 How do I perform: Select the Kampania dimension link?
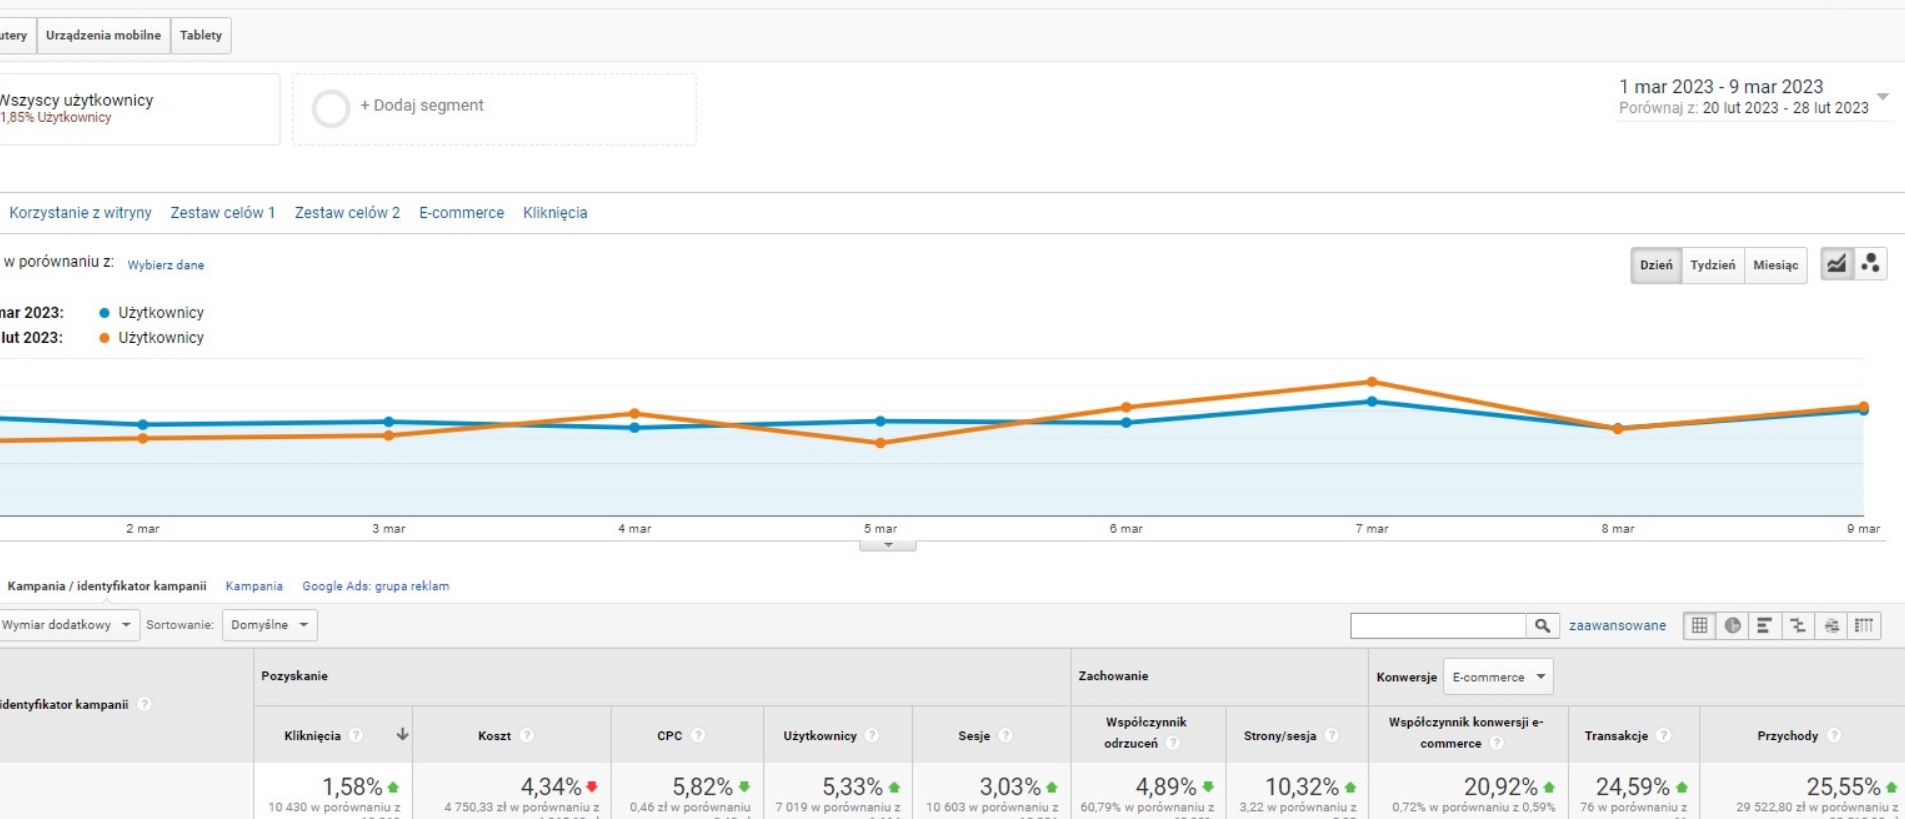coord(254,586)
